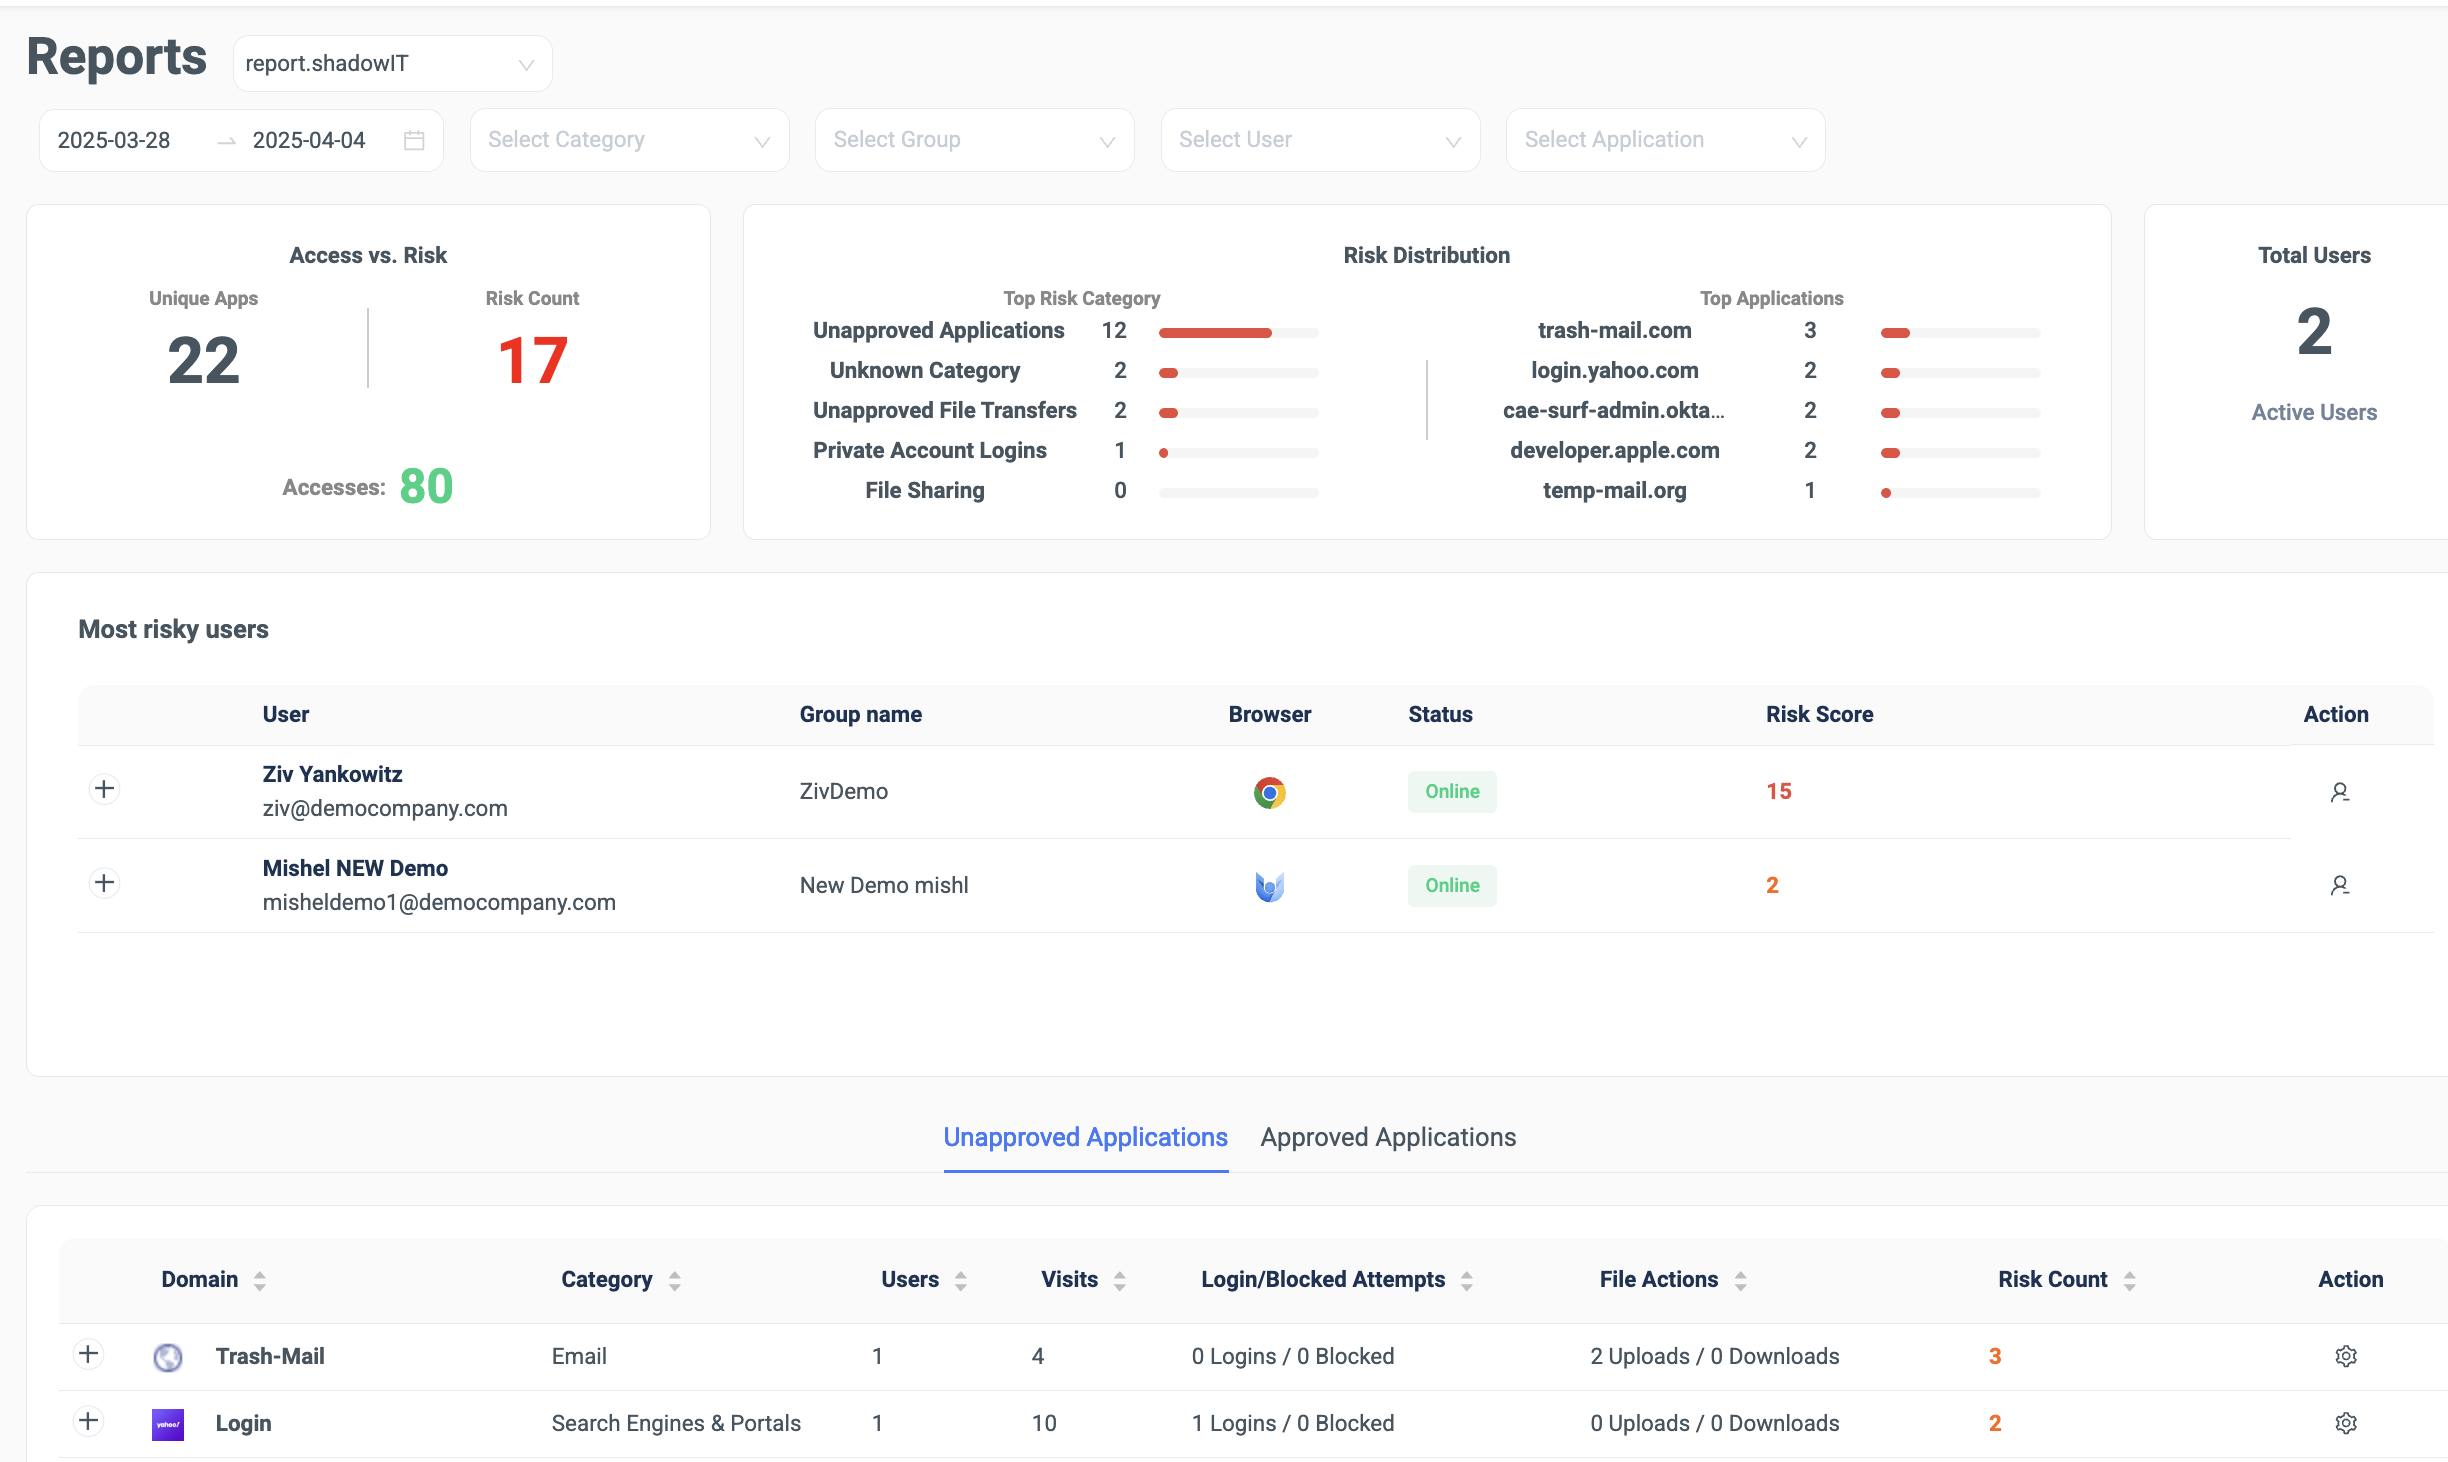Open the report.shadowIT report selector
The image size is (2448, 1462).
[x=393, y=63]
